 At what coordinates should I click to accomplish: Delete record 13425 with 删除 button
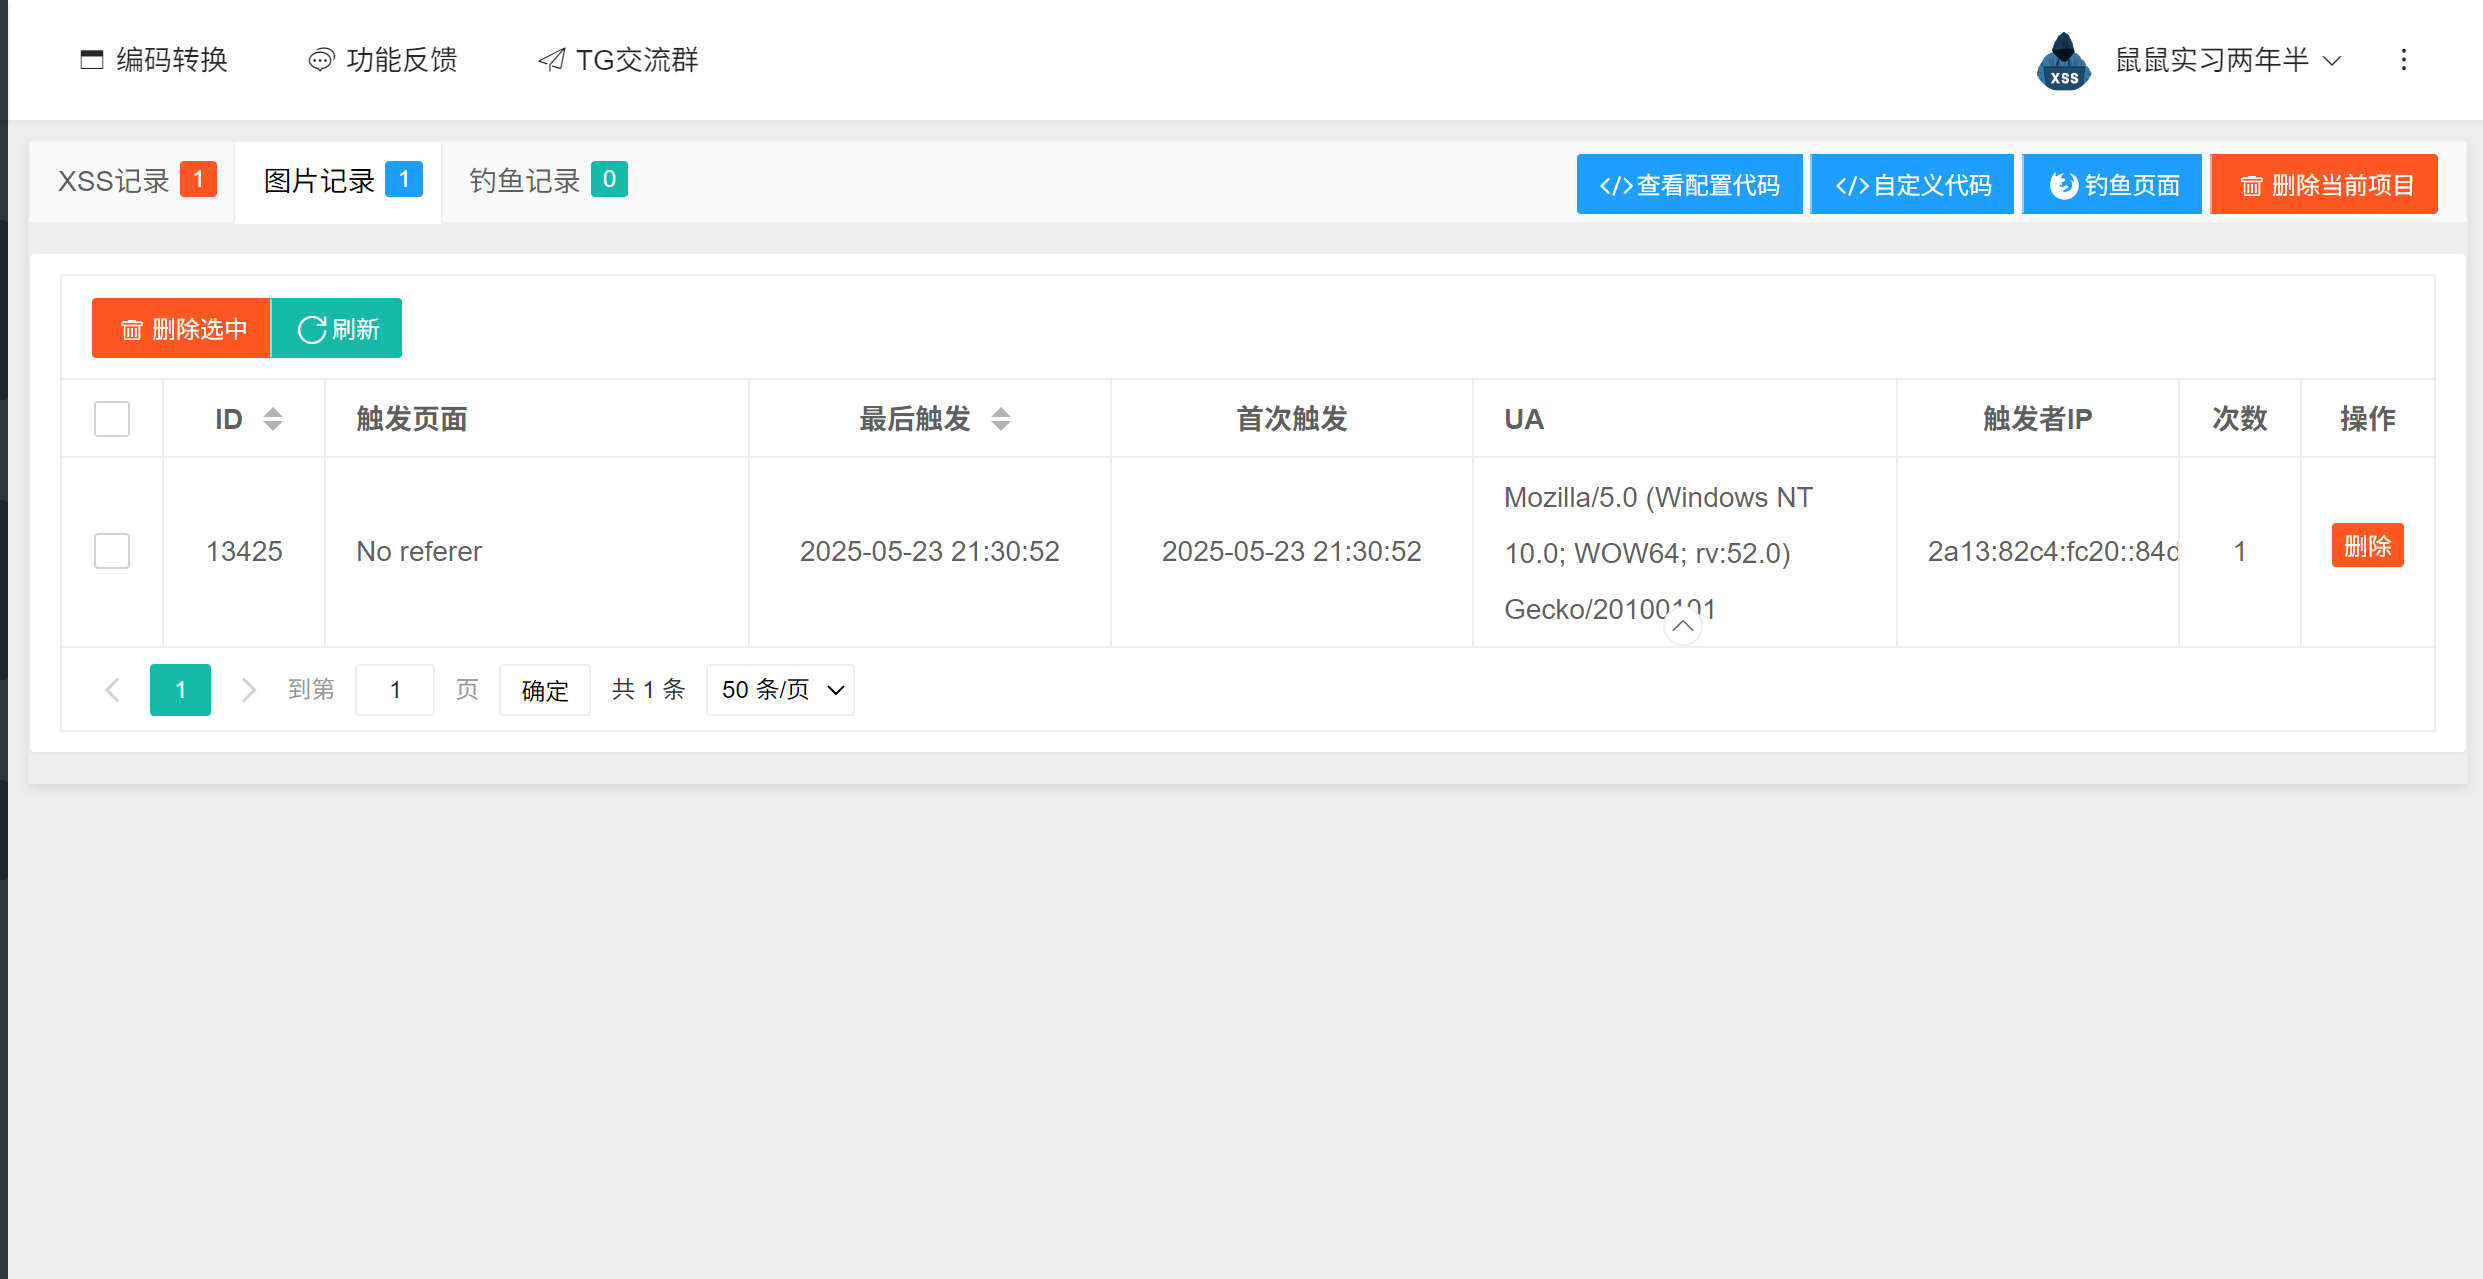click(2367, 546)
